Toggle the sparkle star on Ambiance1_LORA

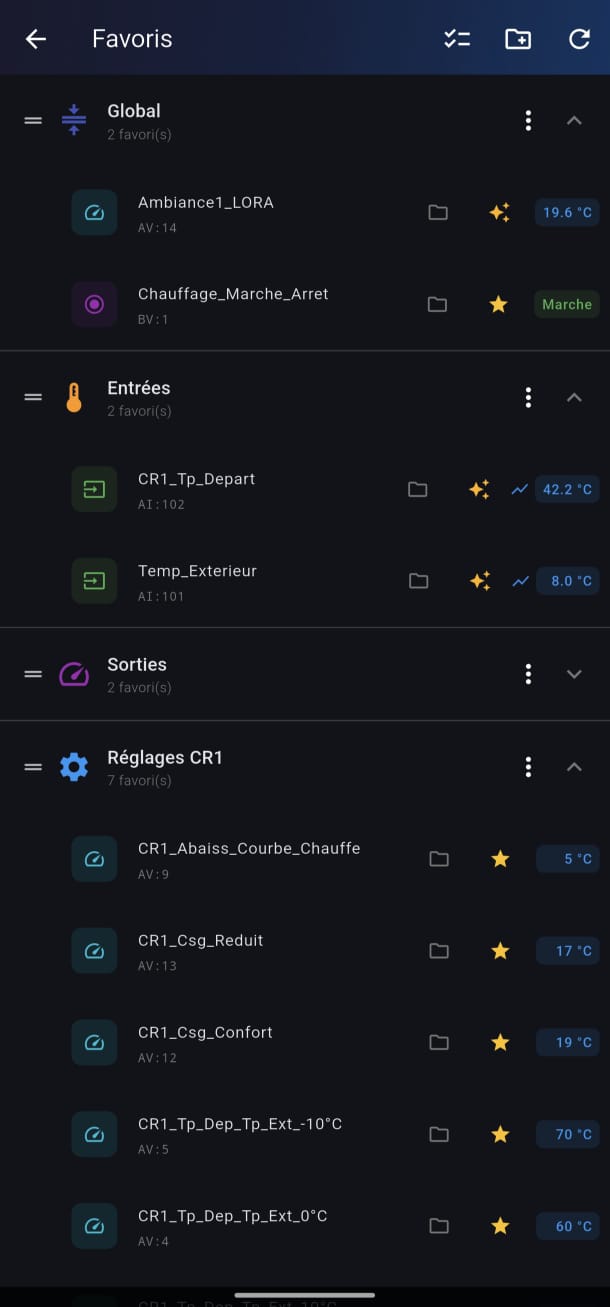499,212
